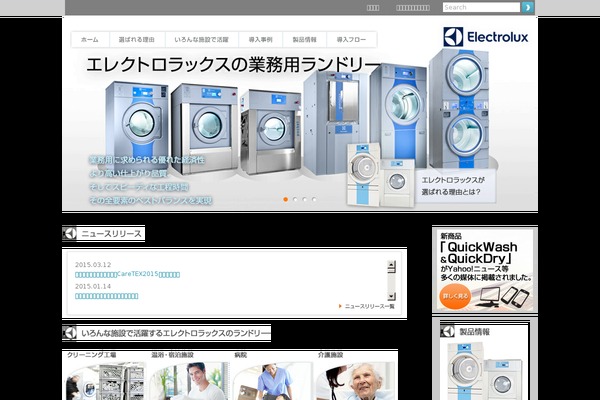Select the second carousel dot

click(x=295, y=199)
